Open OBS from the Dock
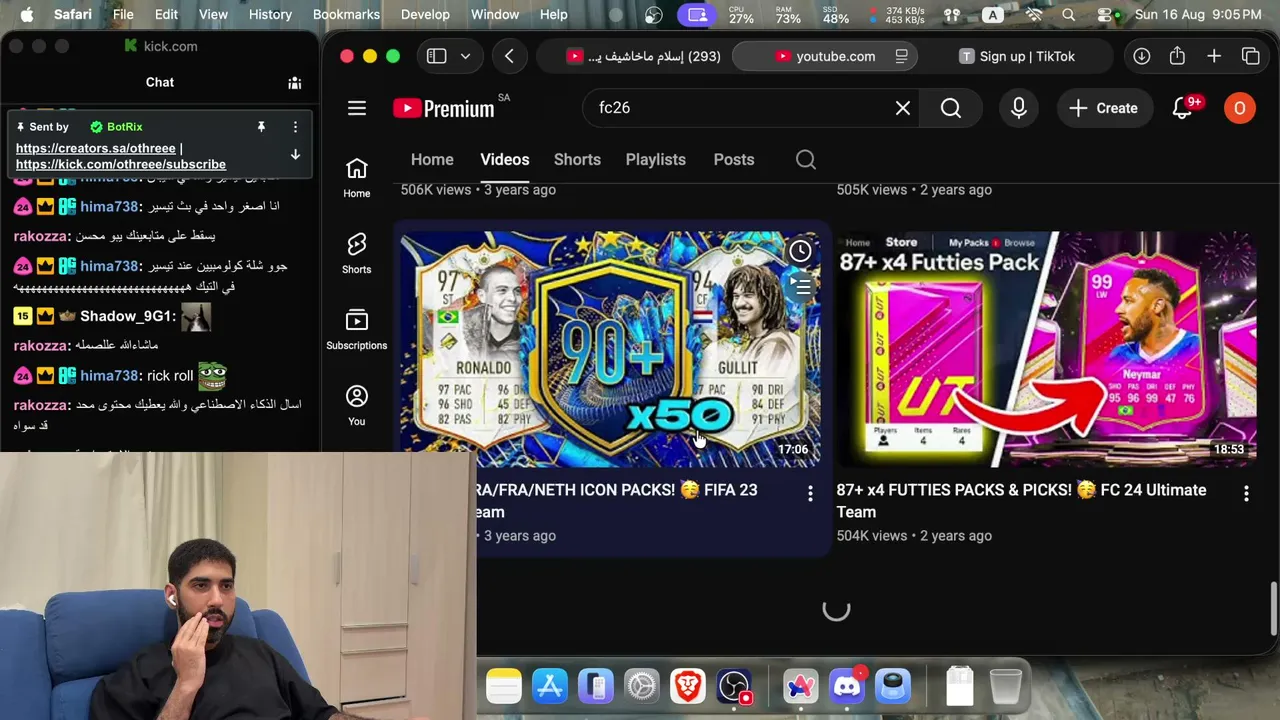1280x720 pixels. [x=735, y=686]
